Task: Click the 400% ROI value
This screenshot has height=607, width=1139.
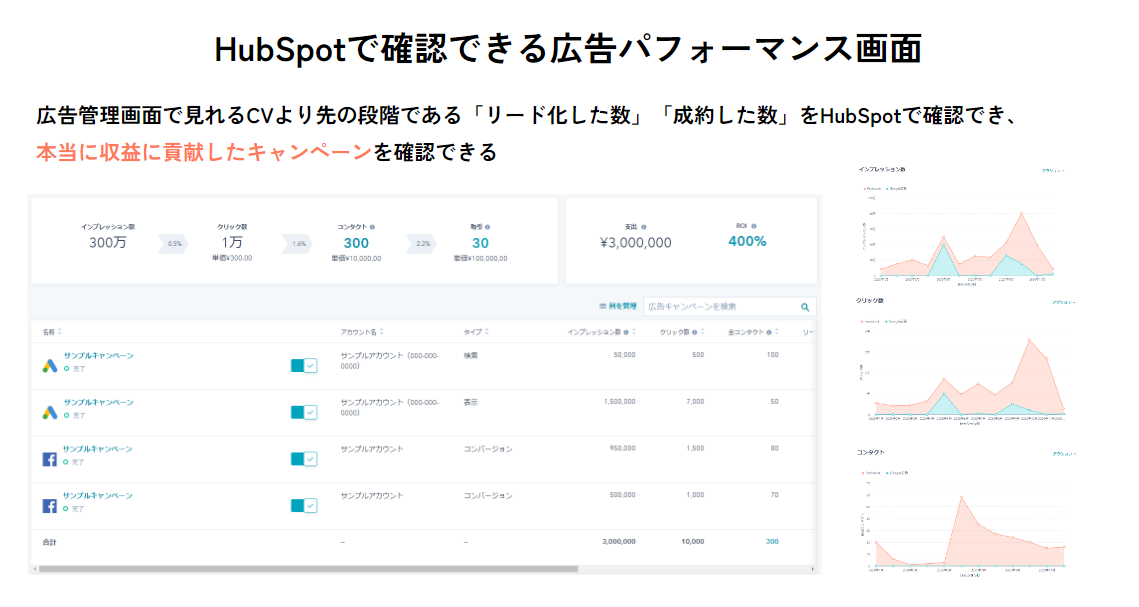Action: (x=747, y=242)
